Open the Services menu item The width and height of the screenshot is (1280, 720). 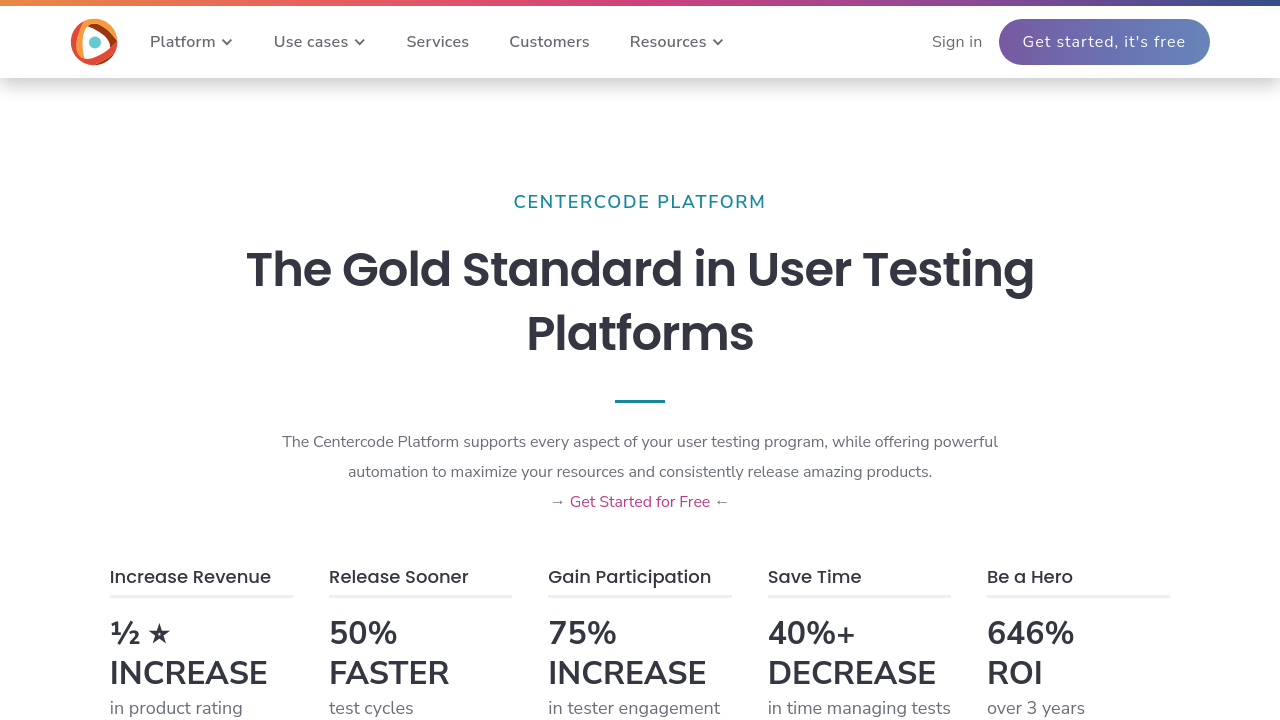click(437, 42)
